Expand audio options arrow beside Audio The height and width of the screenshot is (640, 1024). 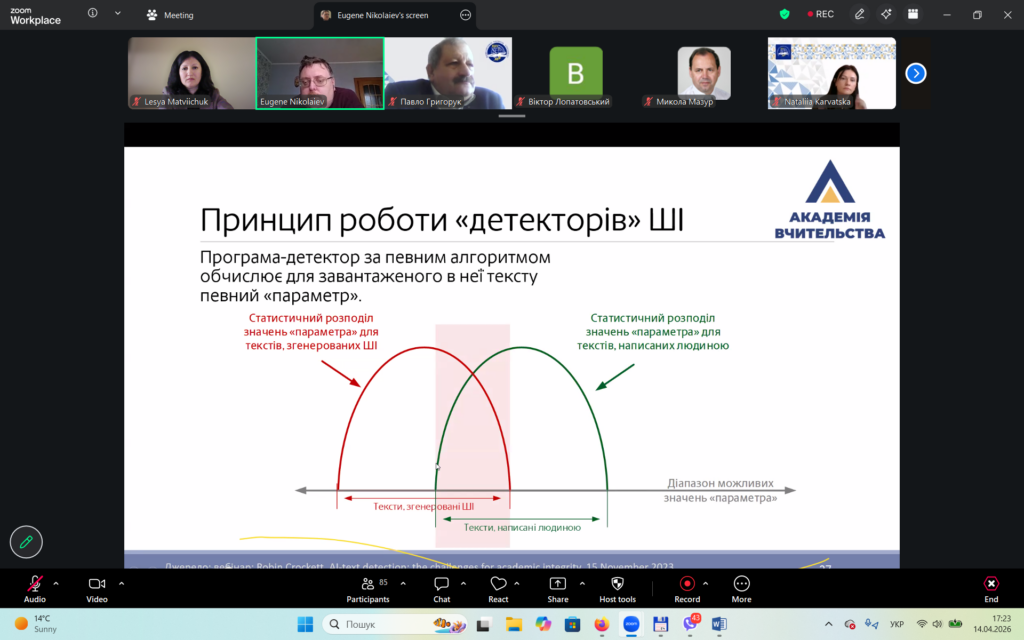tap(56, 583)
